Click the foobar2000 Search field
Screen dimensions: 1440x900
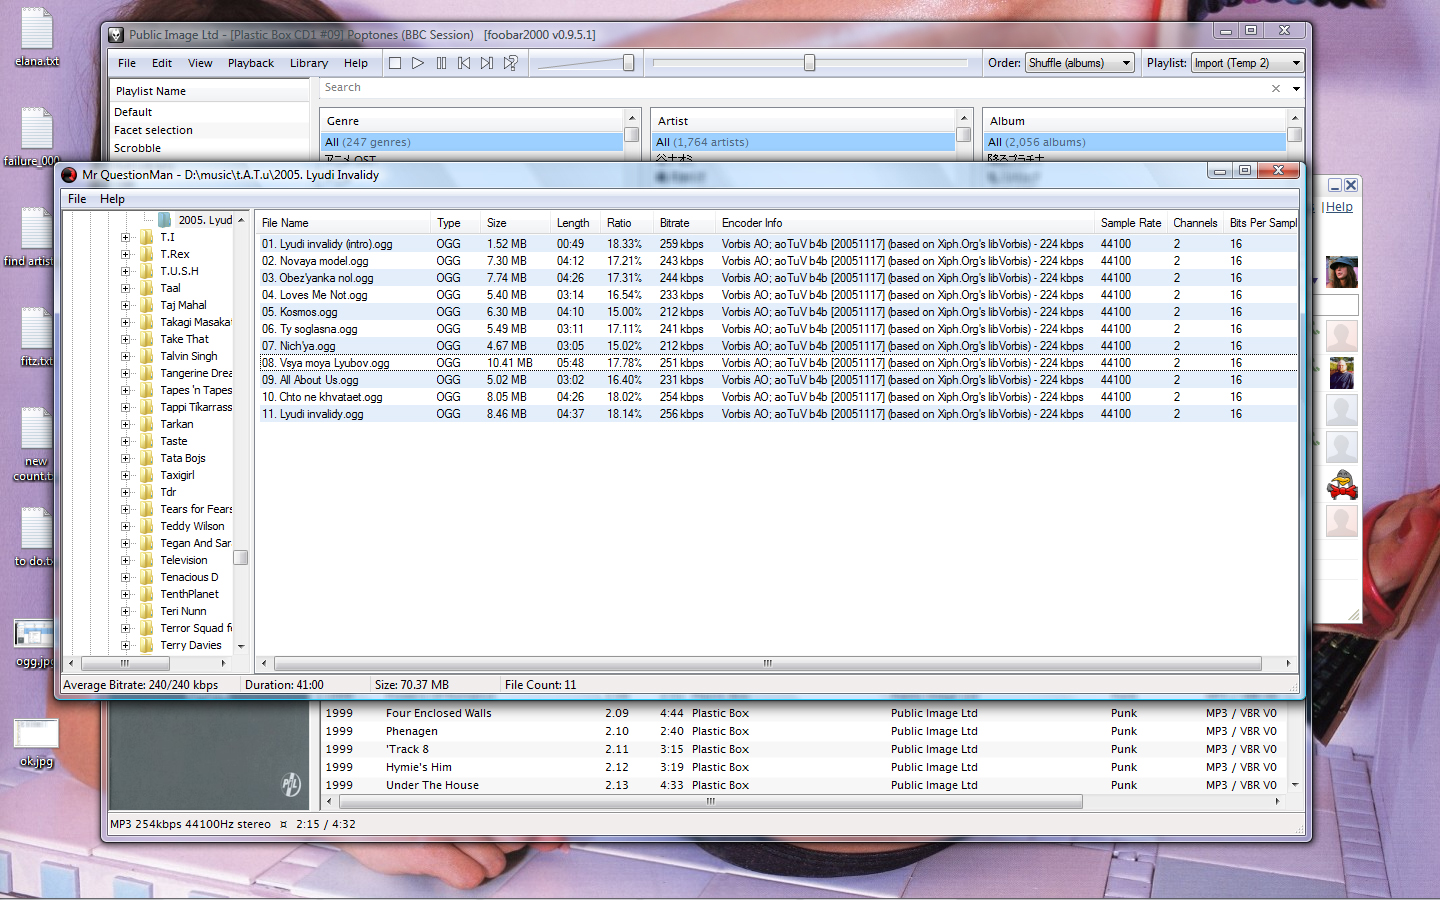(790, 88)
